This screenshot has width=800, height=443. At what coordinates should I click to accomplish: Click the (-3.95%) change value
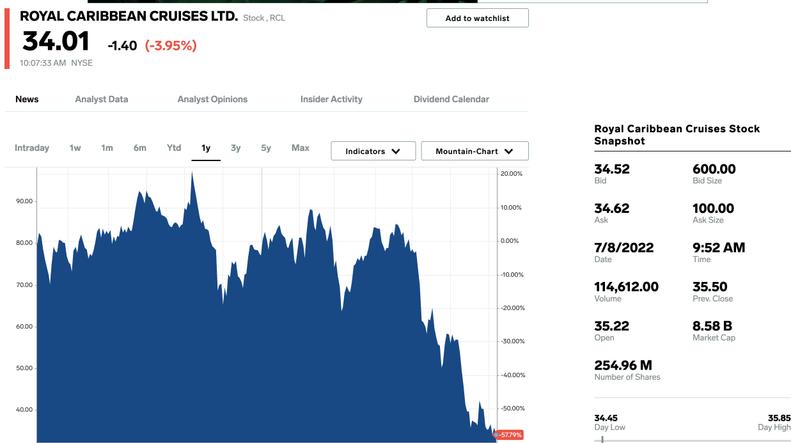point(170,45)
